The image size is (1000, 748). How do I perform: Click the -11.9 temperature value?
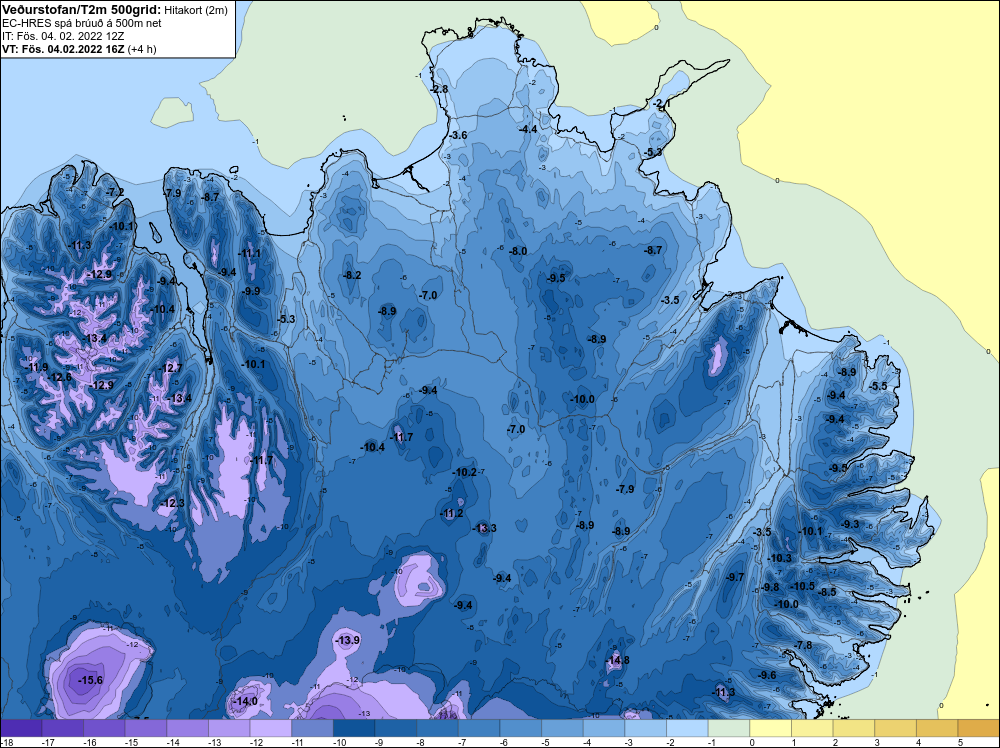tap(36, 367)
